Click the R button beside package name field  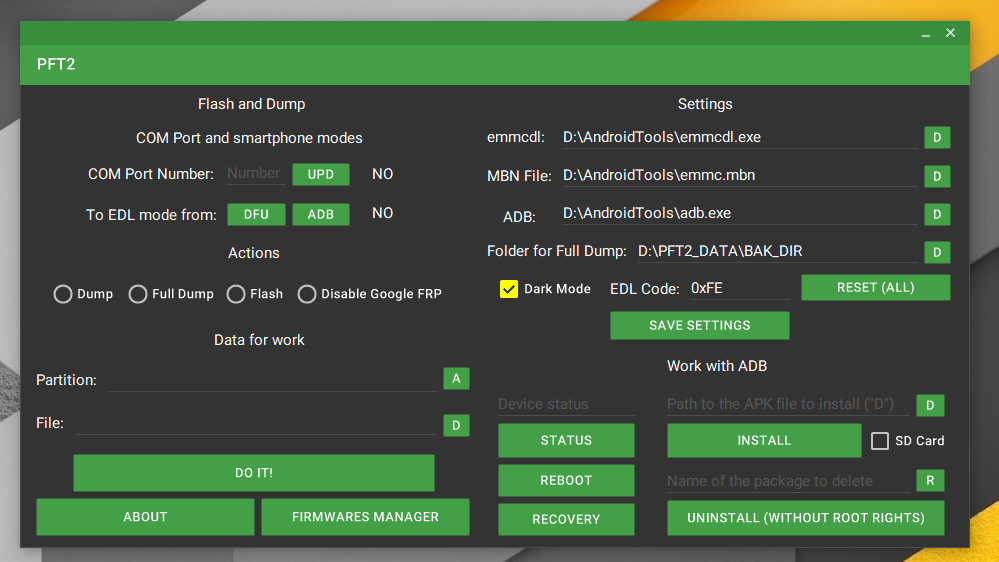coord(930,481)
